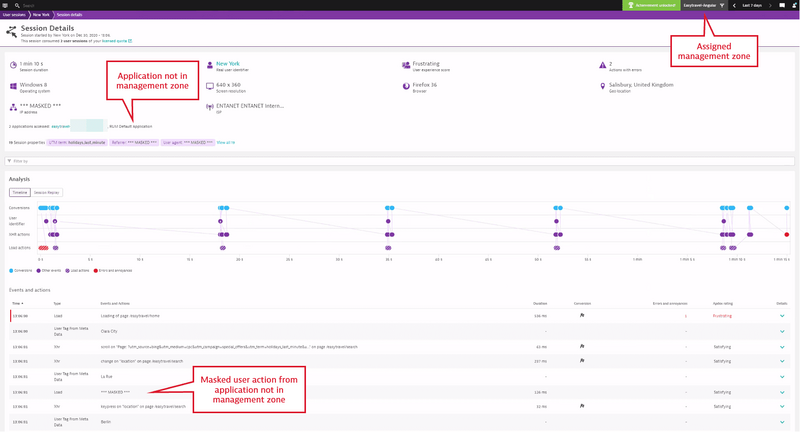Toggle the Load actions legend item

pos(77,270)
